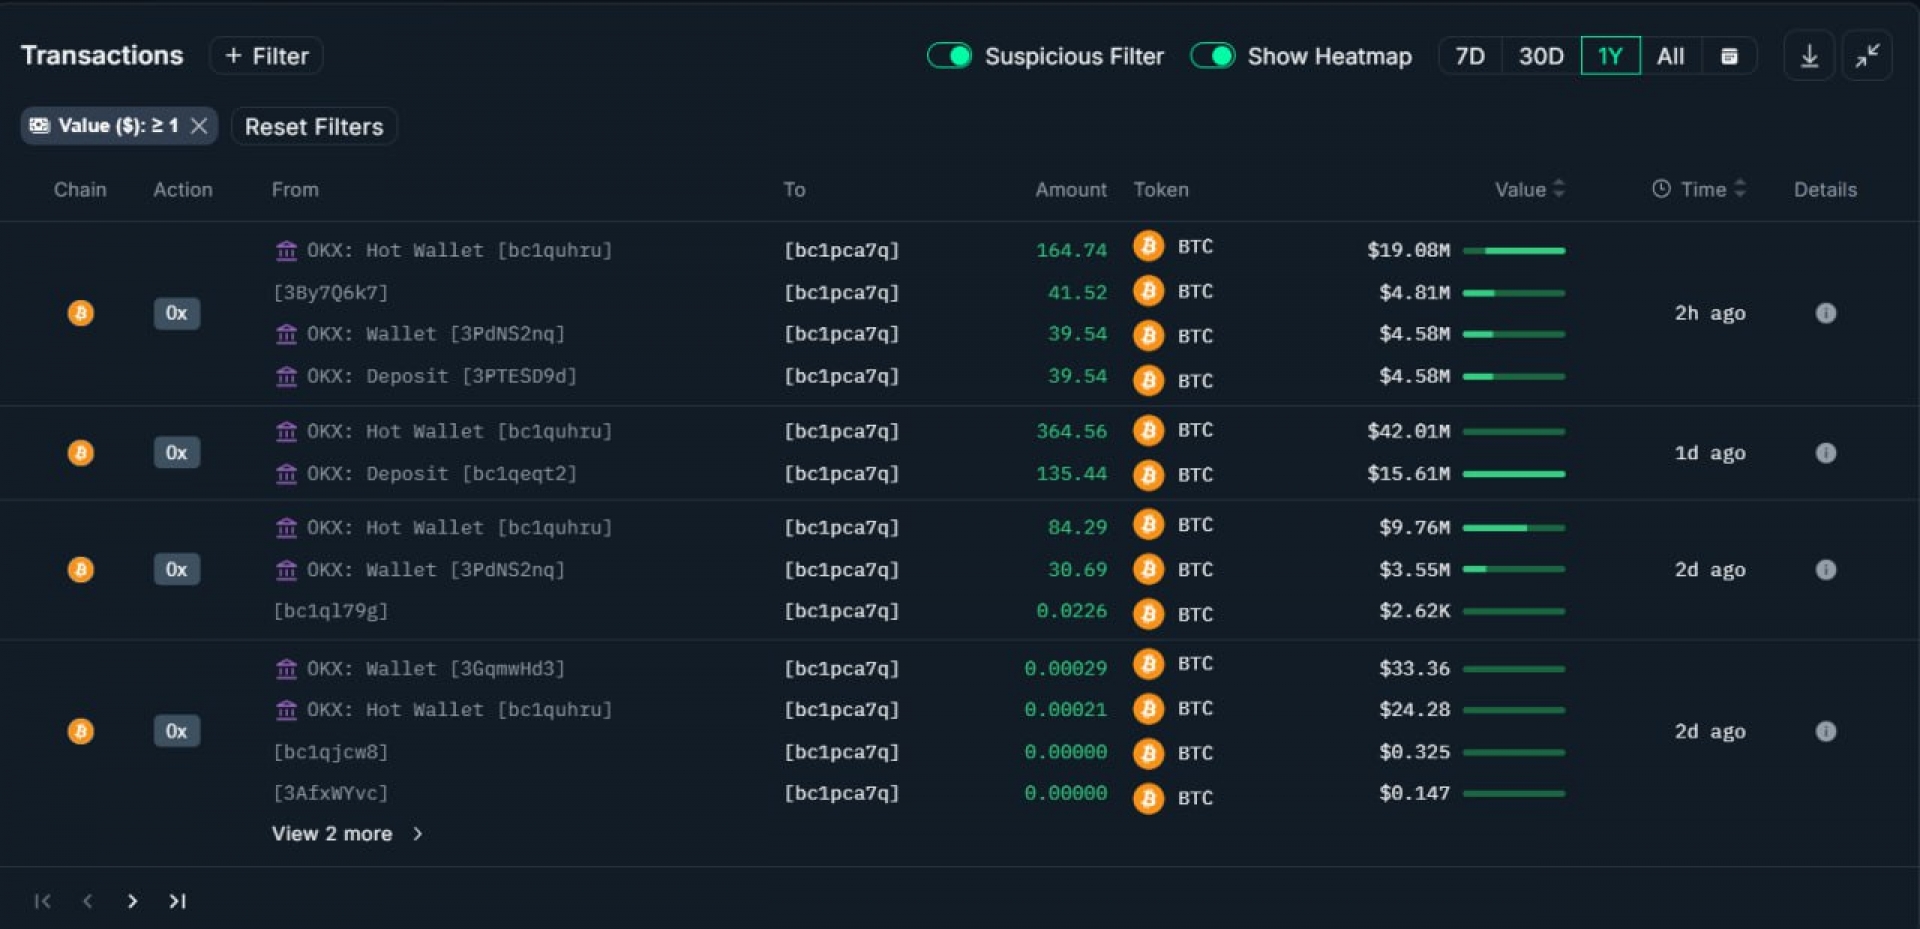Select the 7D time range tab
Screen dimensions: 1920x929
coord(1469,56)
